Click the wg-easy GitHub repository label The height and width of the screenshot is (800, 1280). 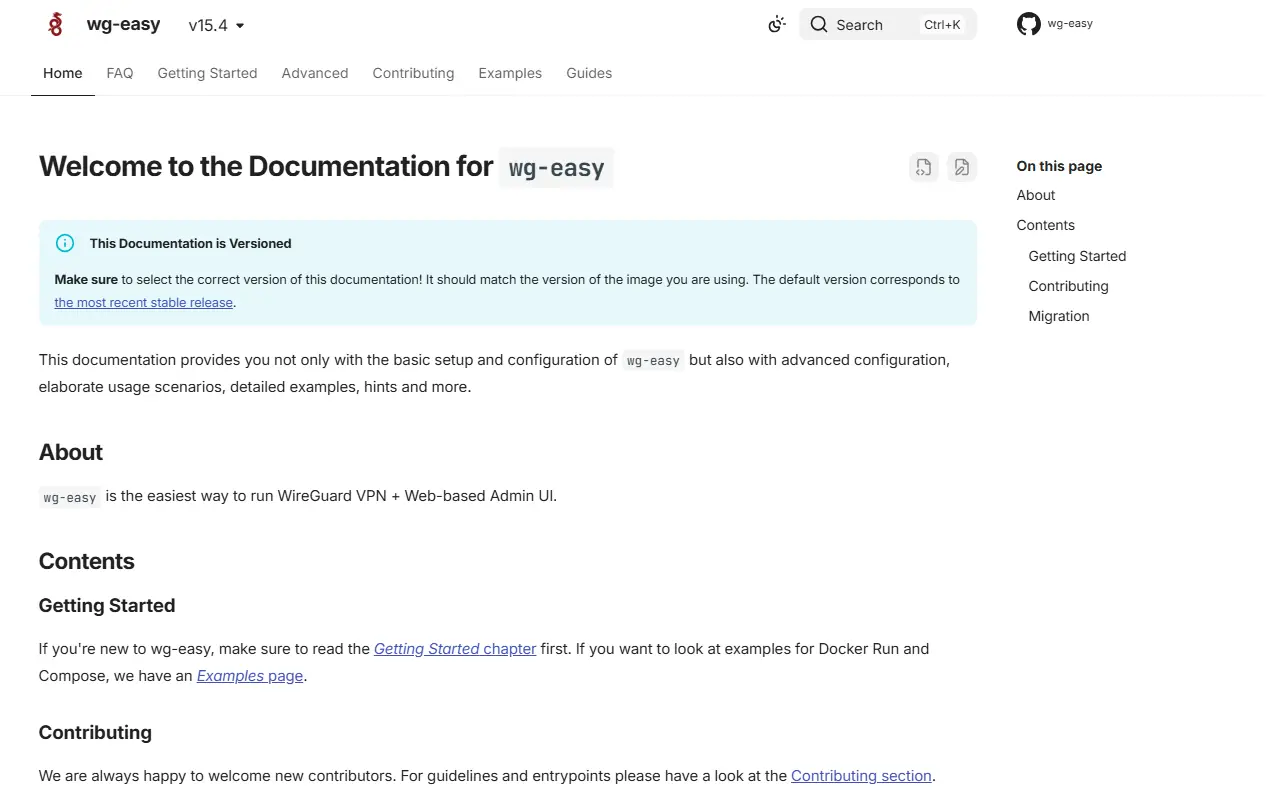pos(1070,24)
